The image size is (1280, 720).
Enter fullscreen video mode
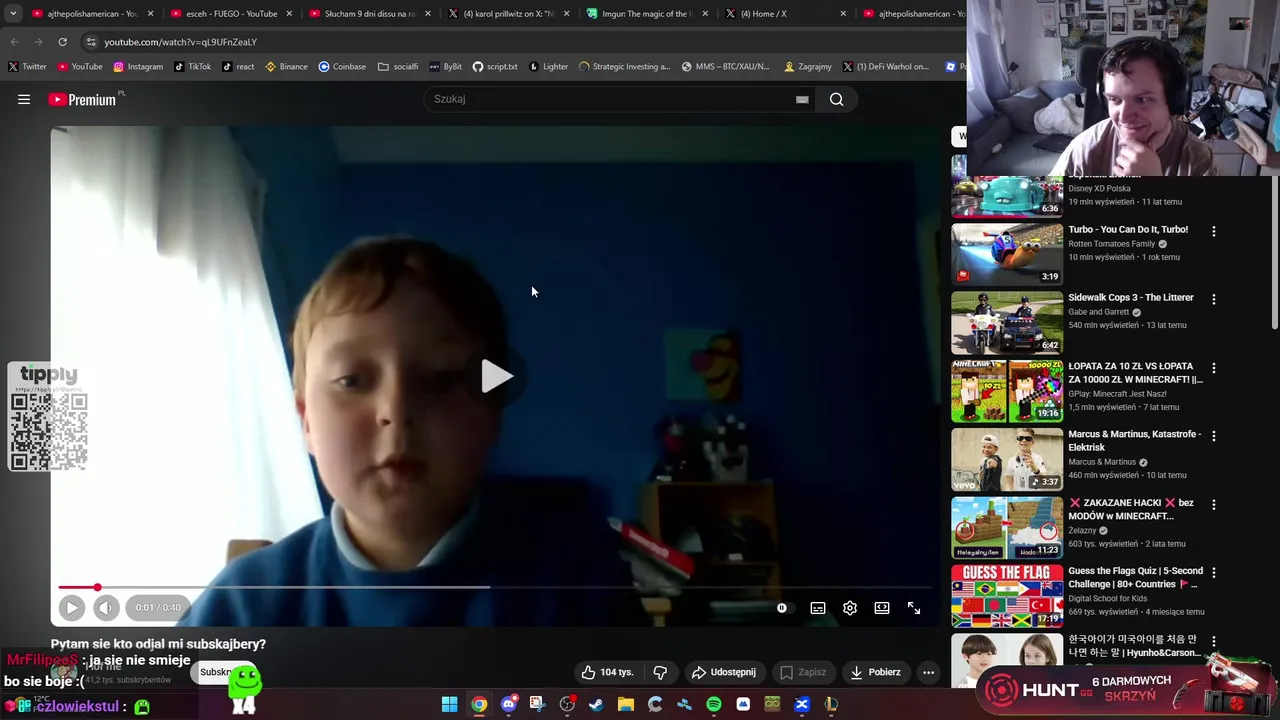(914, 608)
